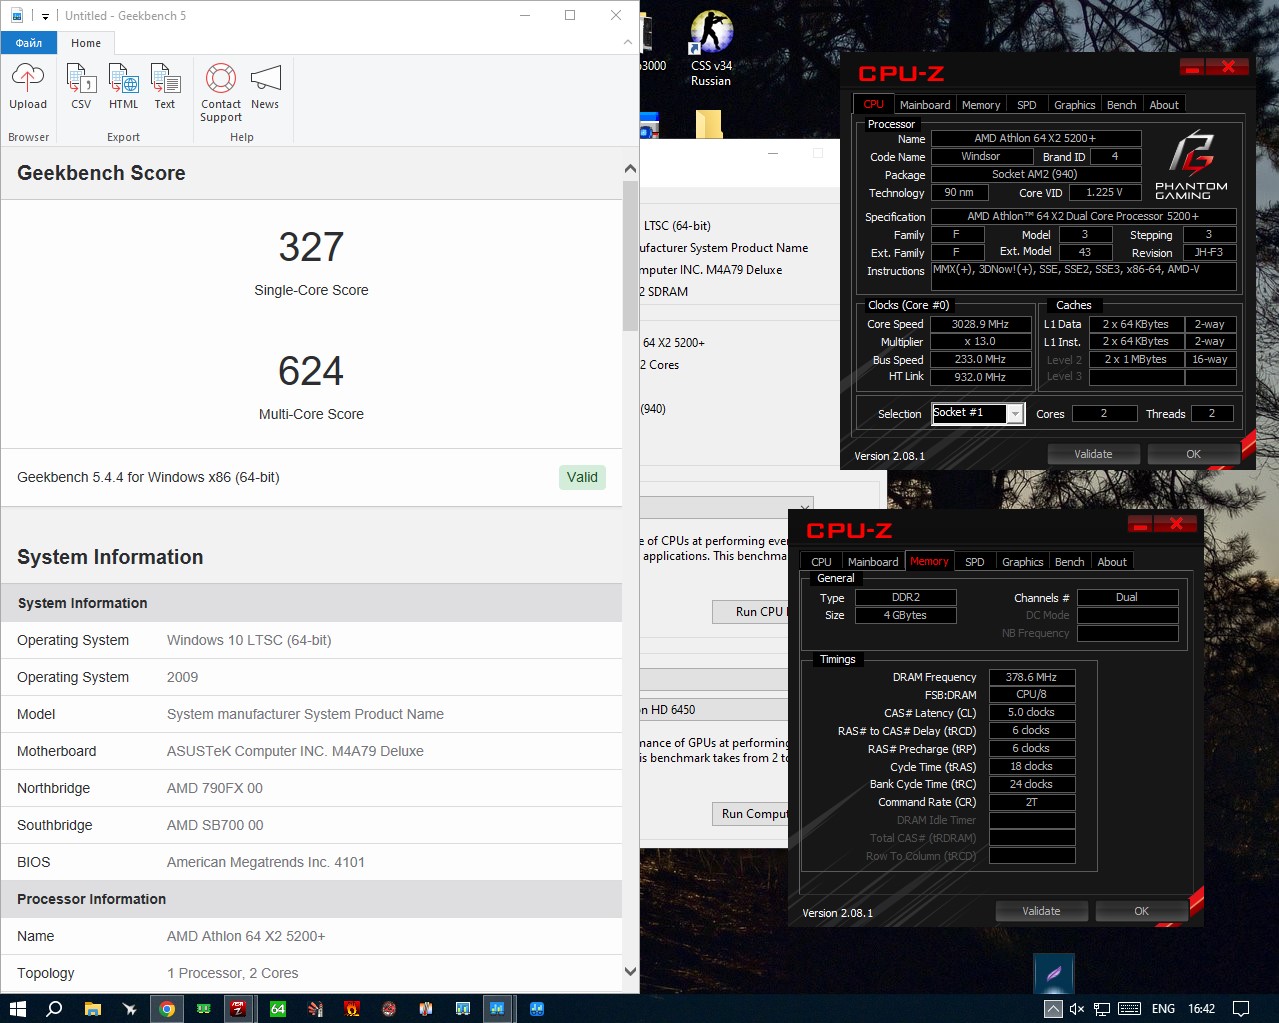This screenshot has width=1279, height=1023.
Task: Collapse the Geekbench ribbon chevron
Action: coord(628,43)
